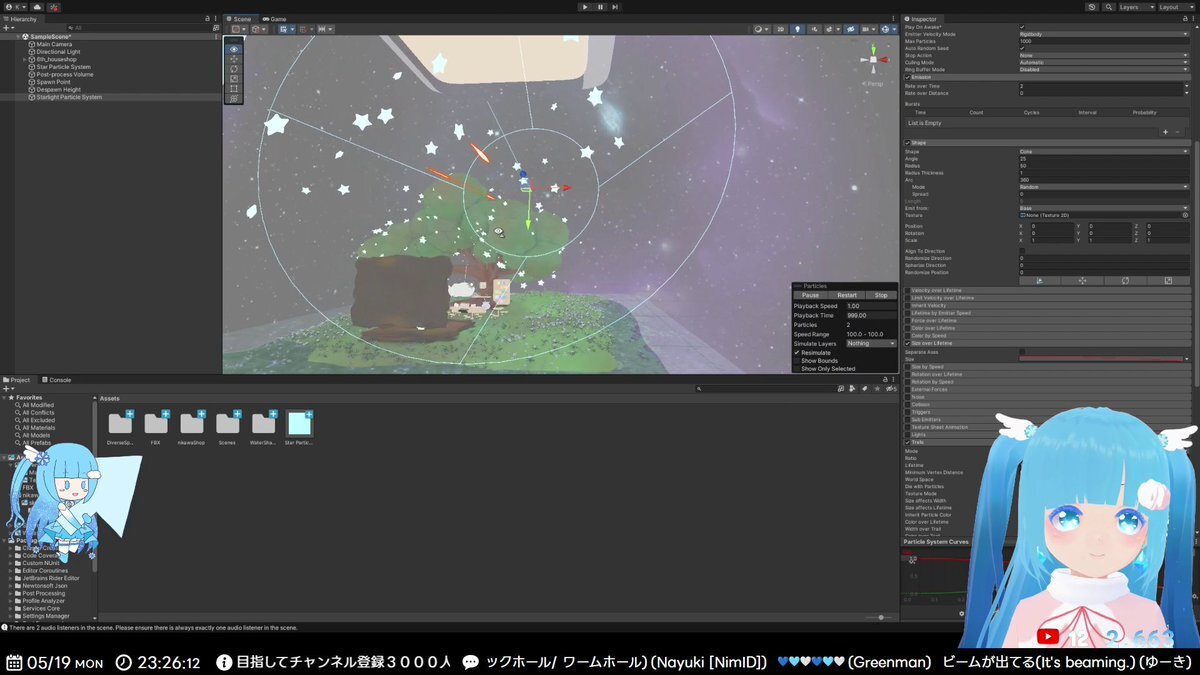Select the Scale tool in scene overlay
This screenshot has height=675, width=1200.
pyautogui.click(x=234, y=79)
